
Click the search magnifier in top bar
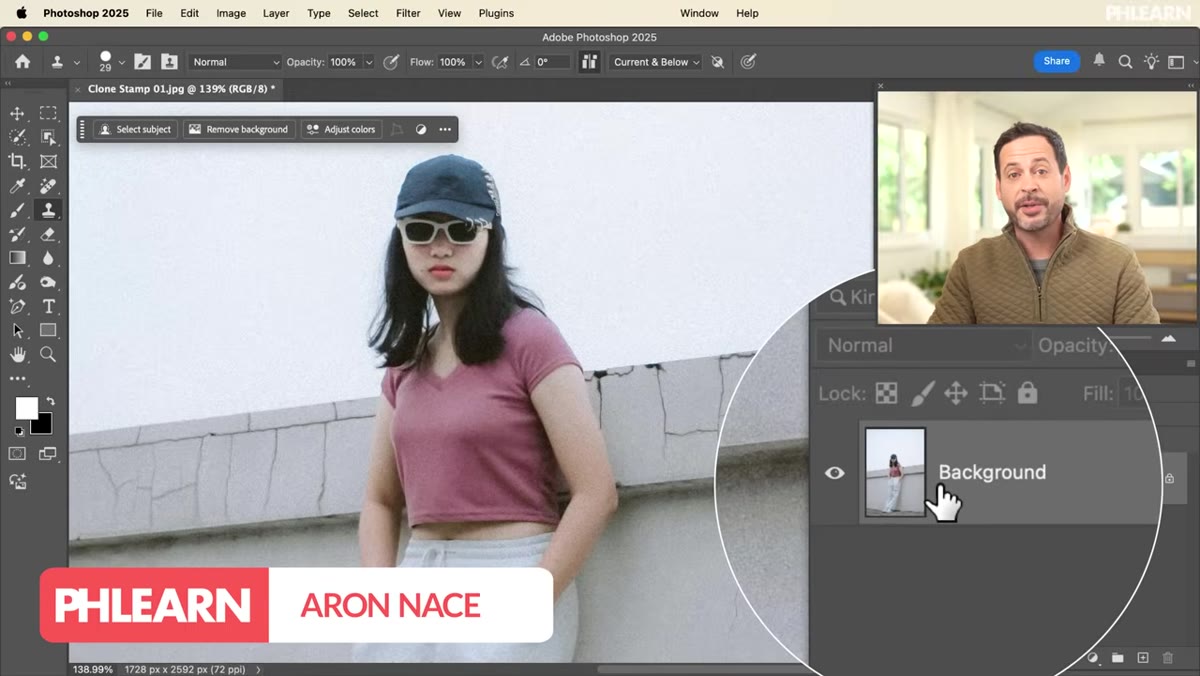[1125, 62]
